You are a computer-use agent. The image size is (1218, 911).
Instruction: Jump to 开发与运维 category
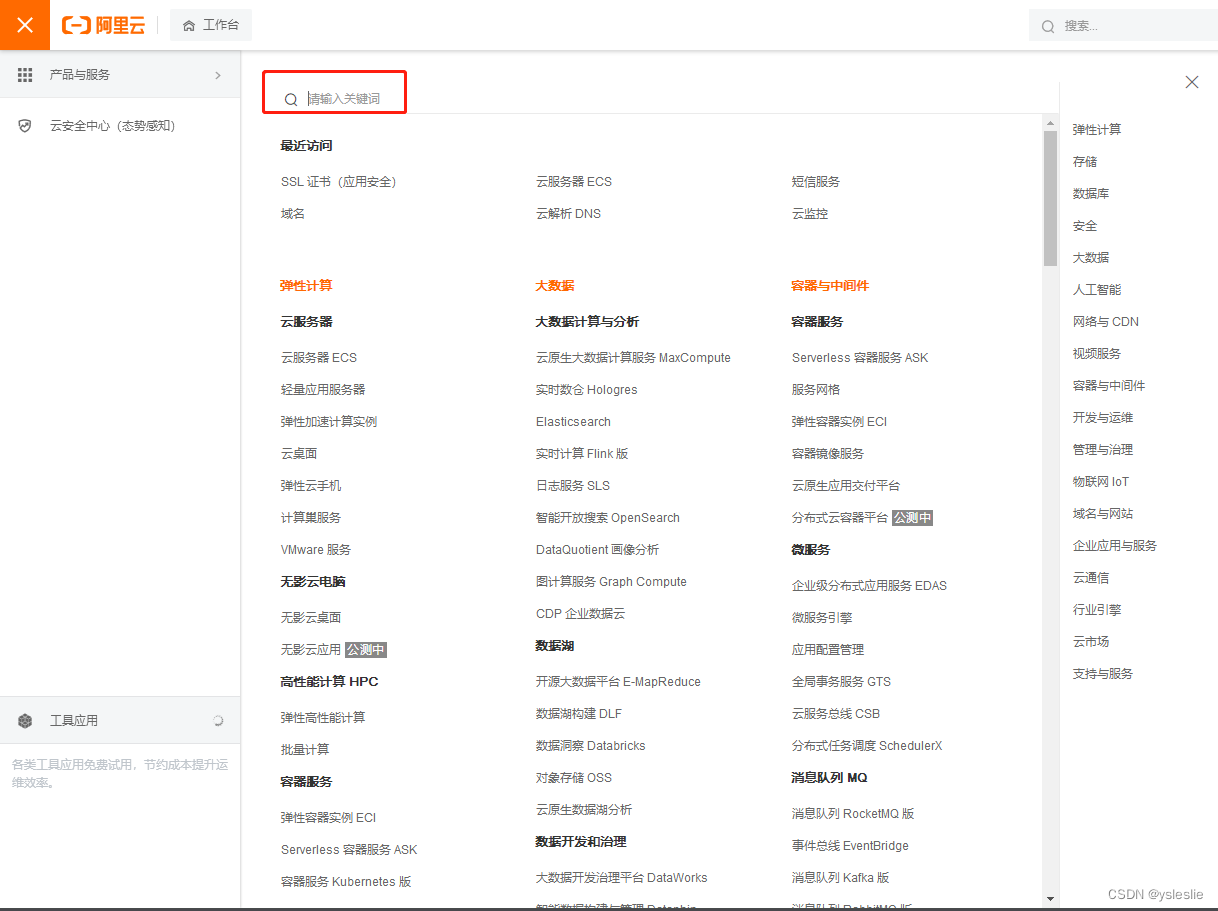pyautogui.click(x=1103, y=418)
